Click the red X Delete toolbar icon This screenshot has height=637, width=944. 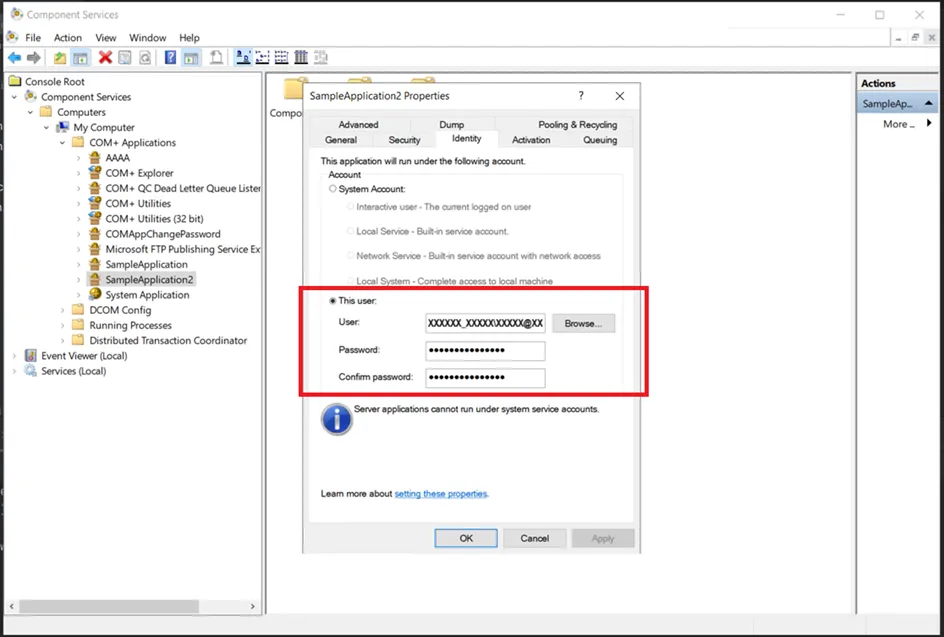105,58
